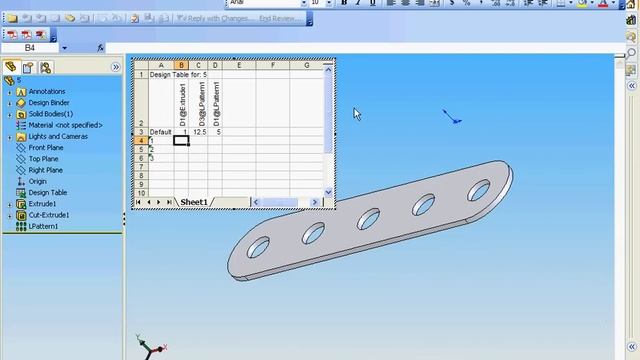Image resolution: width=640 pixels, height=360 pixels.
Task: Center the cell text
Action: coord(405,3)
